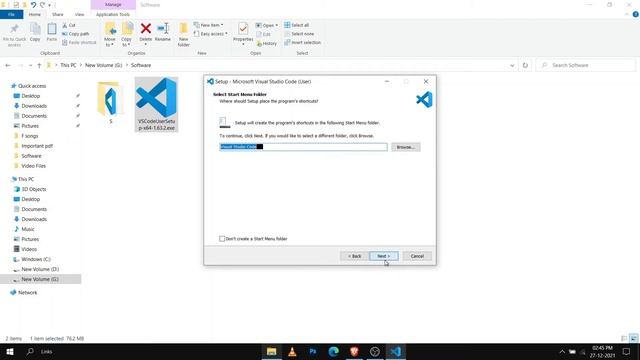Go back with Explorer back arrow
The width and height of the screenshot is (640, 360).
pos(8,65)
